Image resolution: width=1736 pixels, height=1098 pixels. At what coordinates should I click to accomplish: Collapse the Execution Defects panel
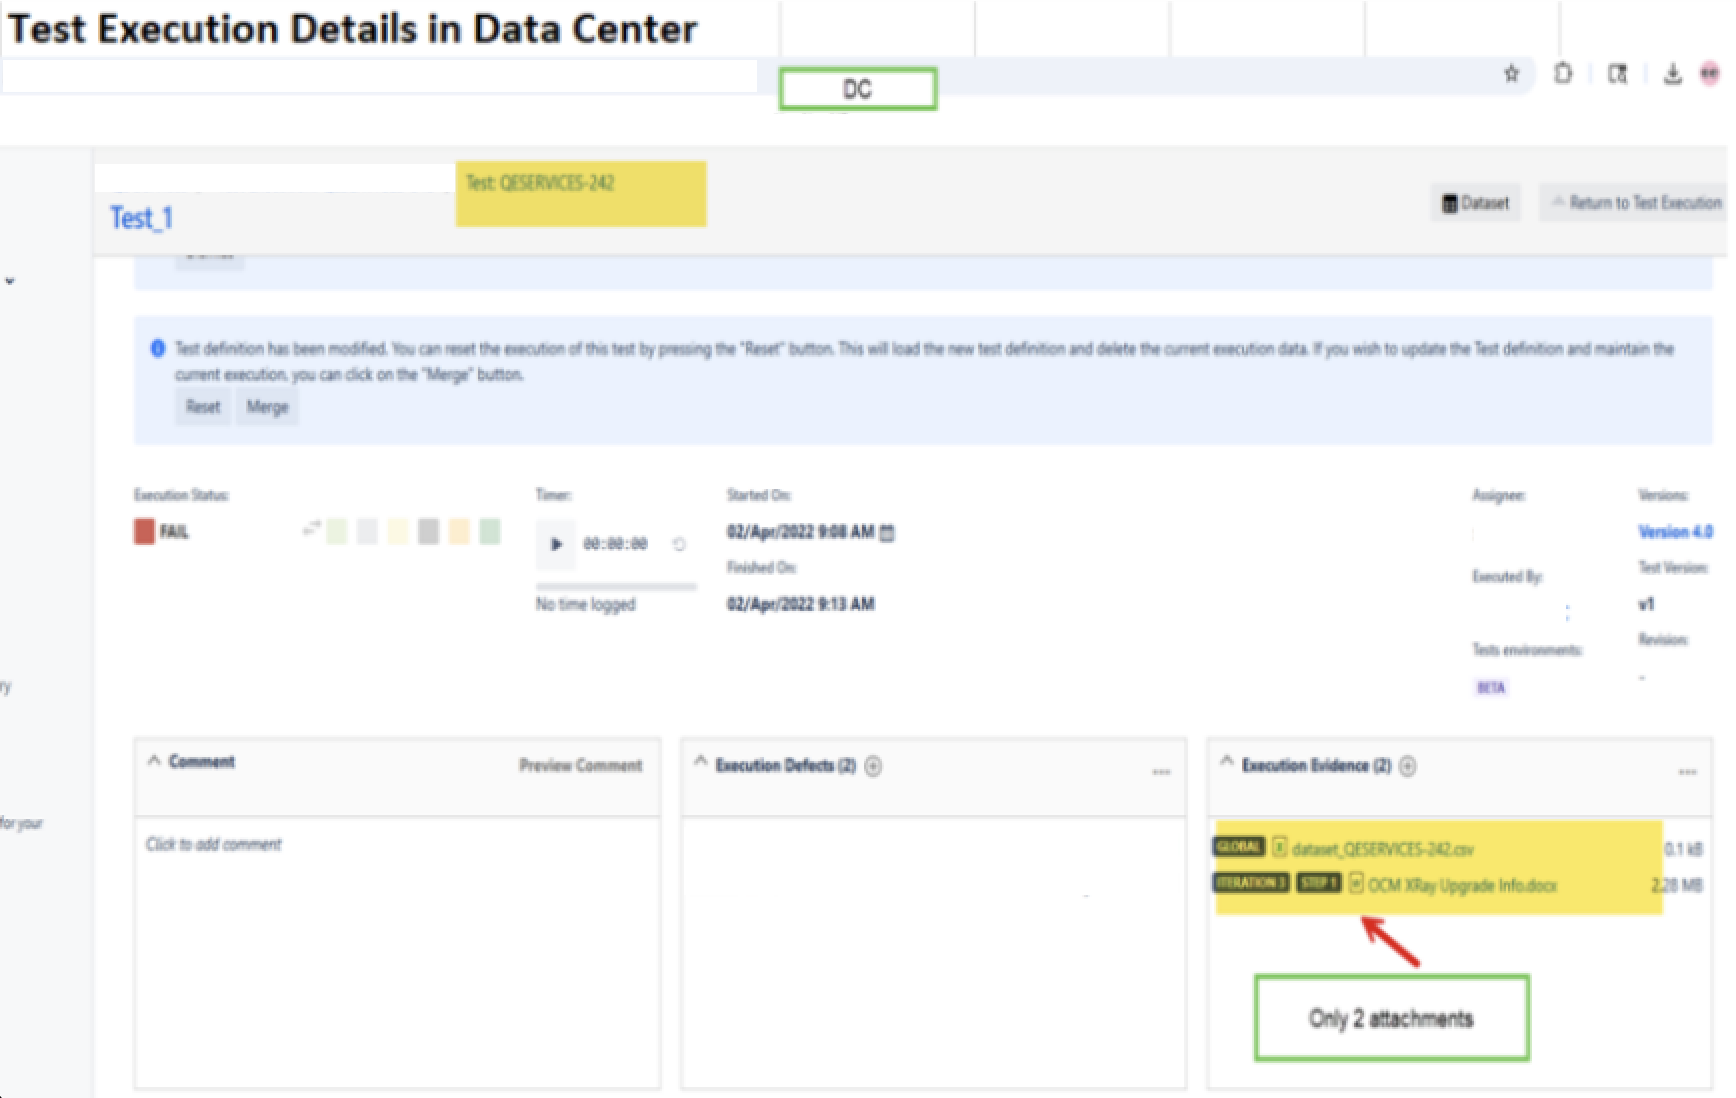click(x=701, y=762)
